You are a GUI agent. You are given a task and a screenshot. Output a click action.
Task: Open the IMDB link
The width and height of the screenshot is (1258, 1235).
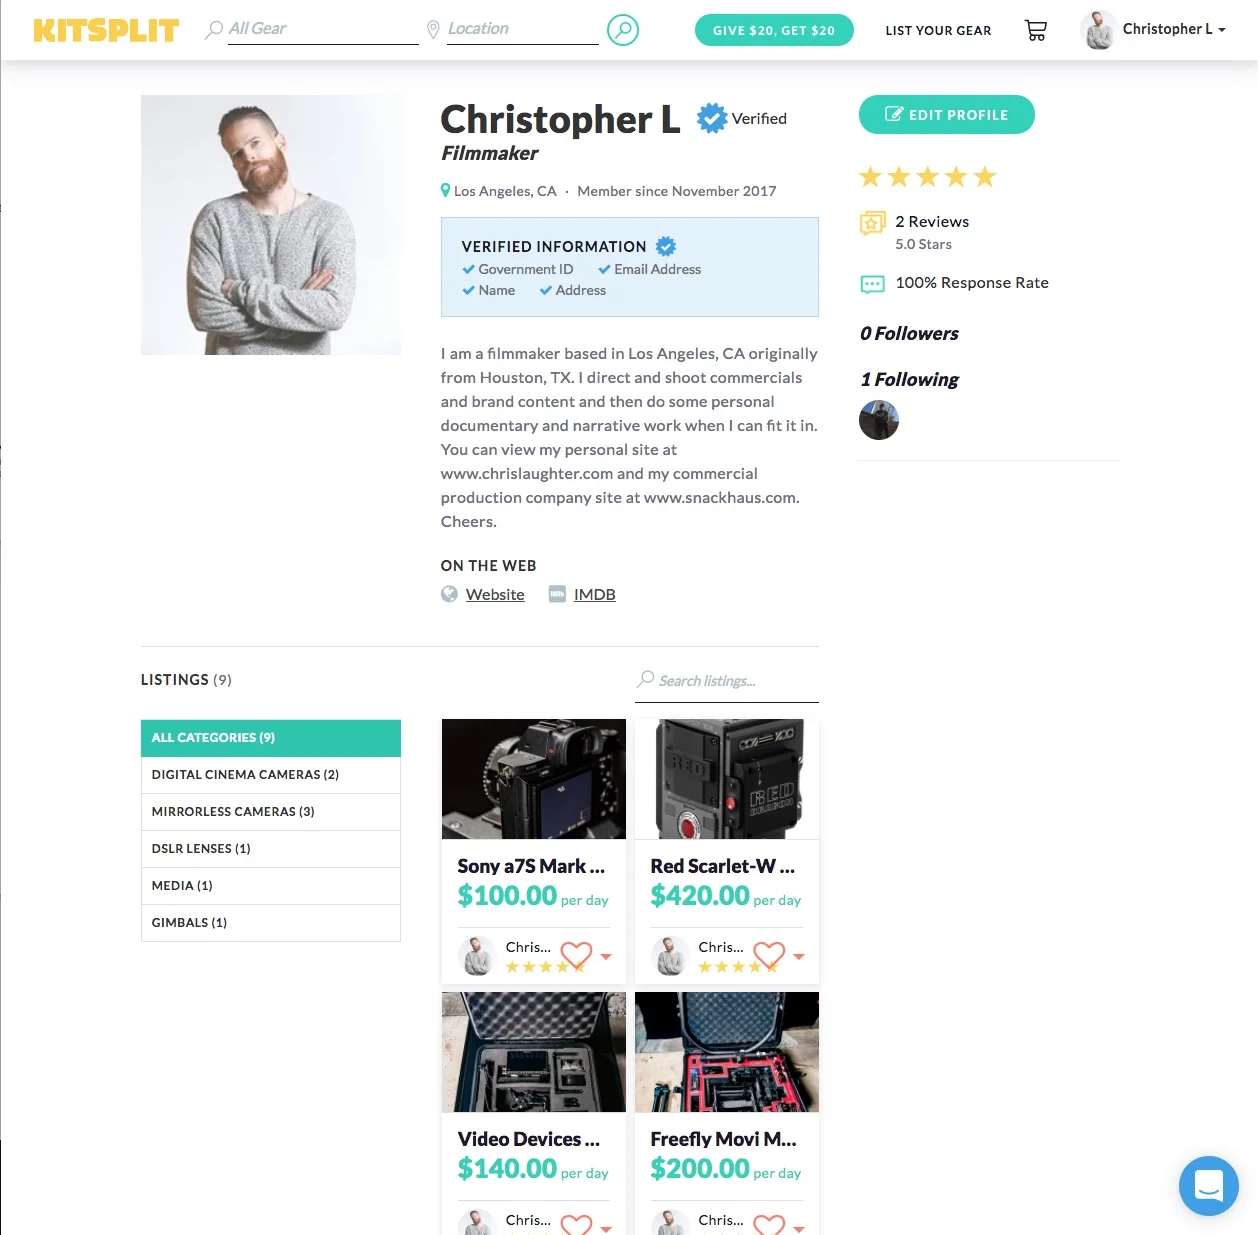594,594
